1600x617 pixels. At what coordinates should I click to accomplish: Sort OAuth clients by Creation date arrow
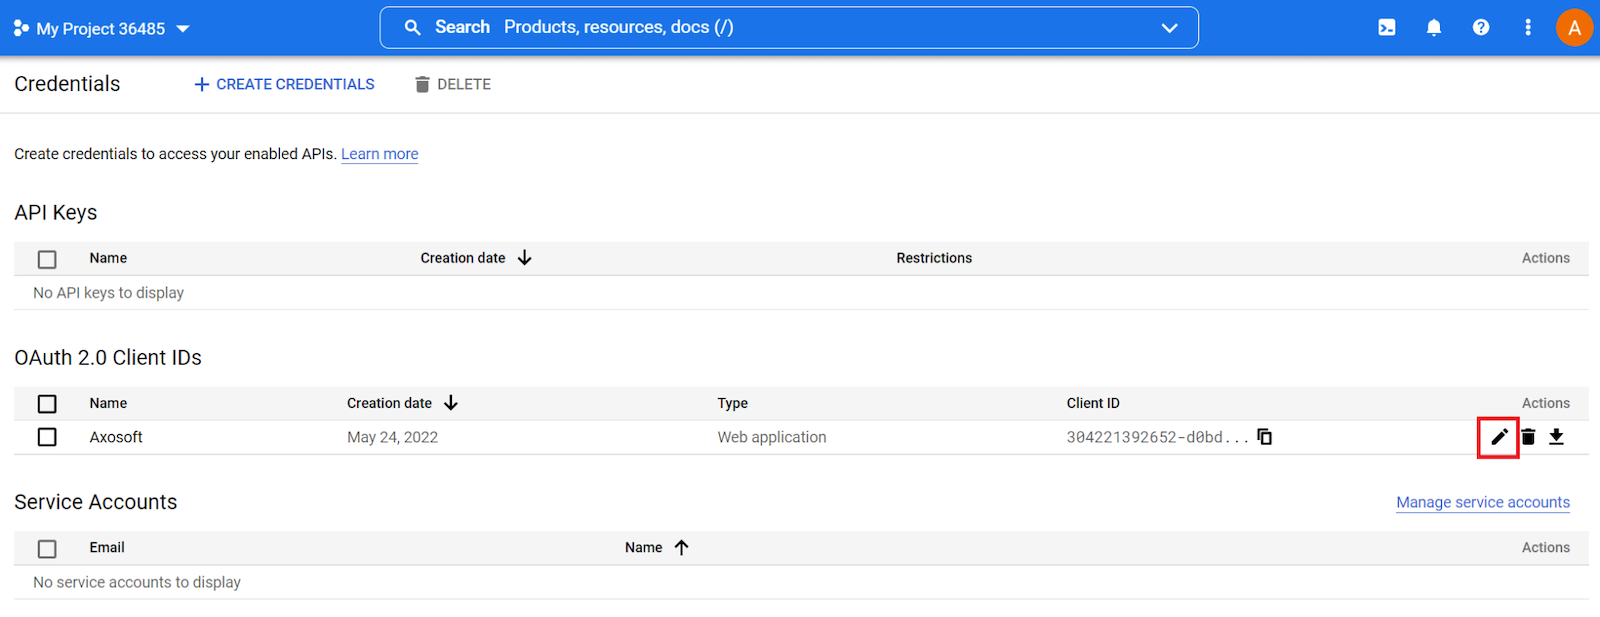(x=451, y=403)
